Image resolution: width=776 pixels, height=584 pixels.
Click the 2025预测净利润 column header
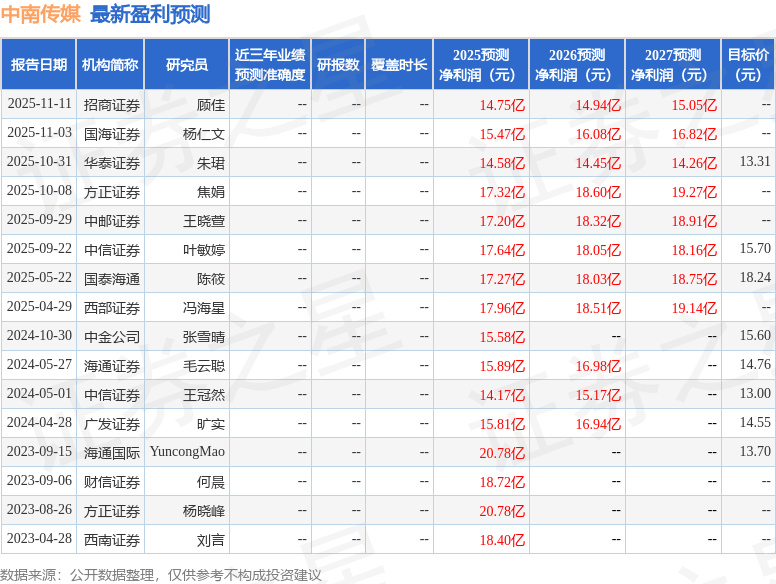(x=481, y=65)
